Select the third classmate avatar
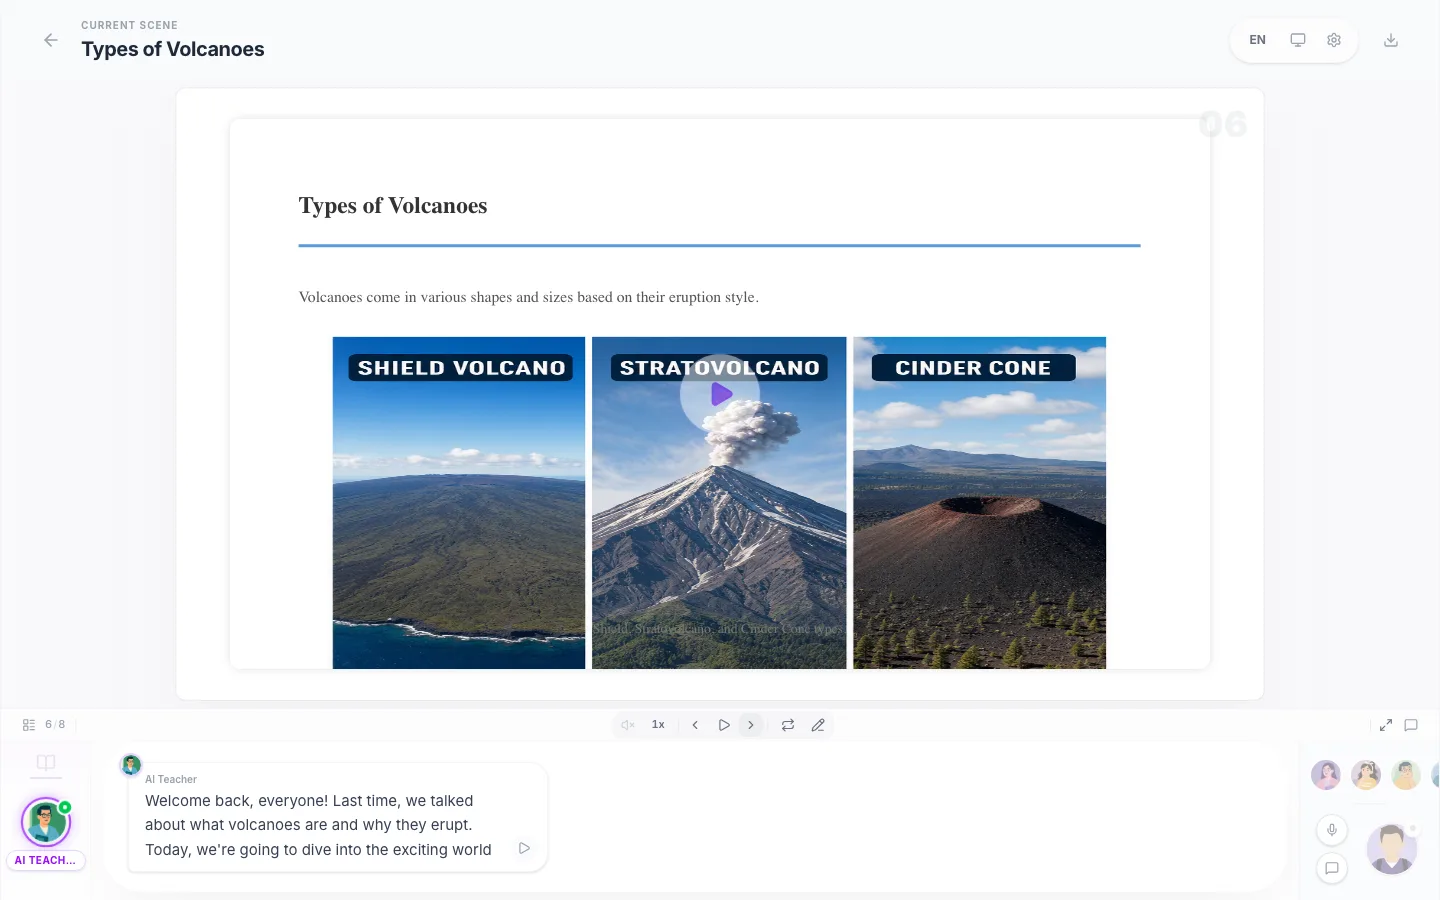The height and width of the screenshot is (900, 1440). click(x=1406, y=775)
